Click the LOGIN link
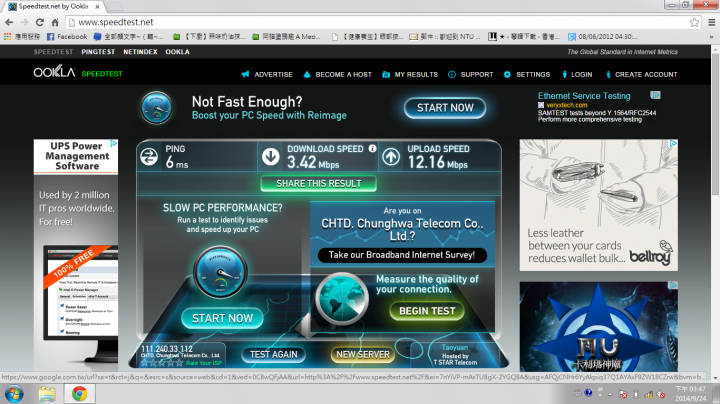 pyautogui.click(x=578, y=74)
